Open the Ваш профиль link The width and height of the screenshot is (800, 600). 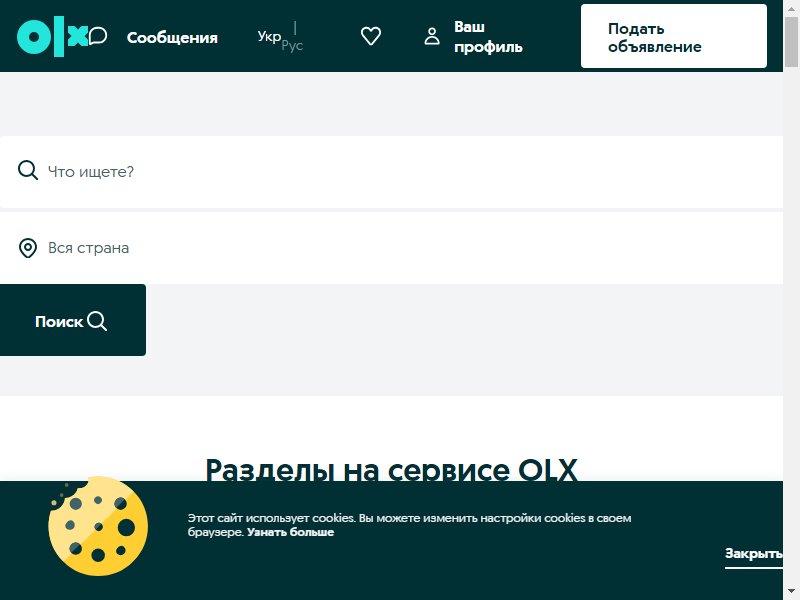(x=488, y=37)
